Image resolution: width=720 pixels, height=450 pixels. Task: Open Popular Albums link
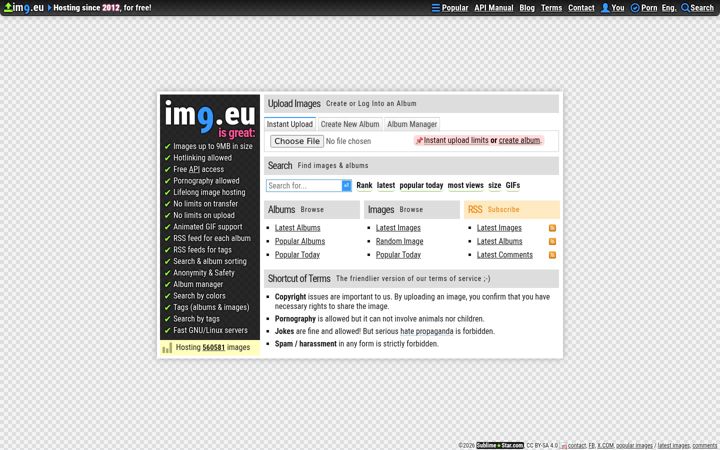click(300, 241)
